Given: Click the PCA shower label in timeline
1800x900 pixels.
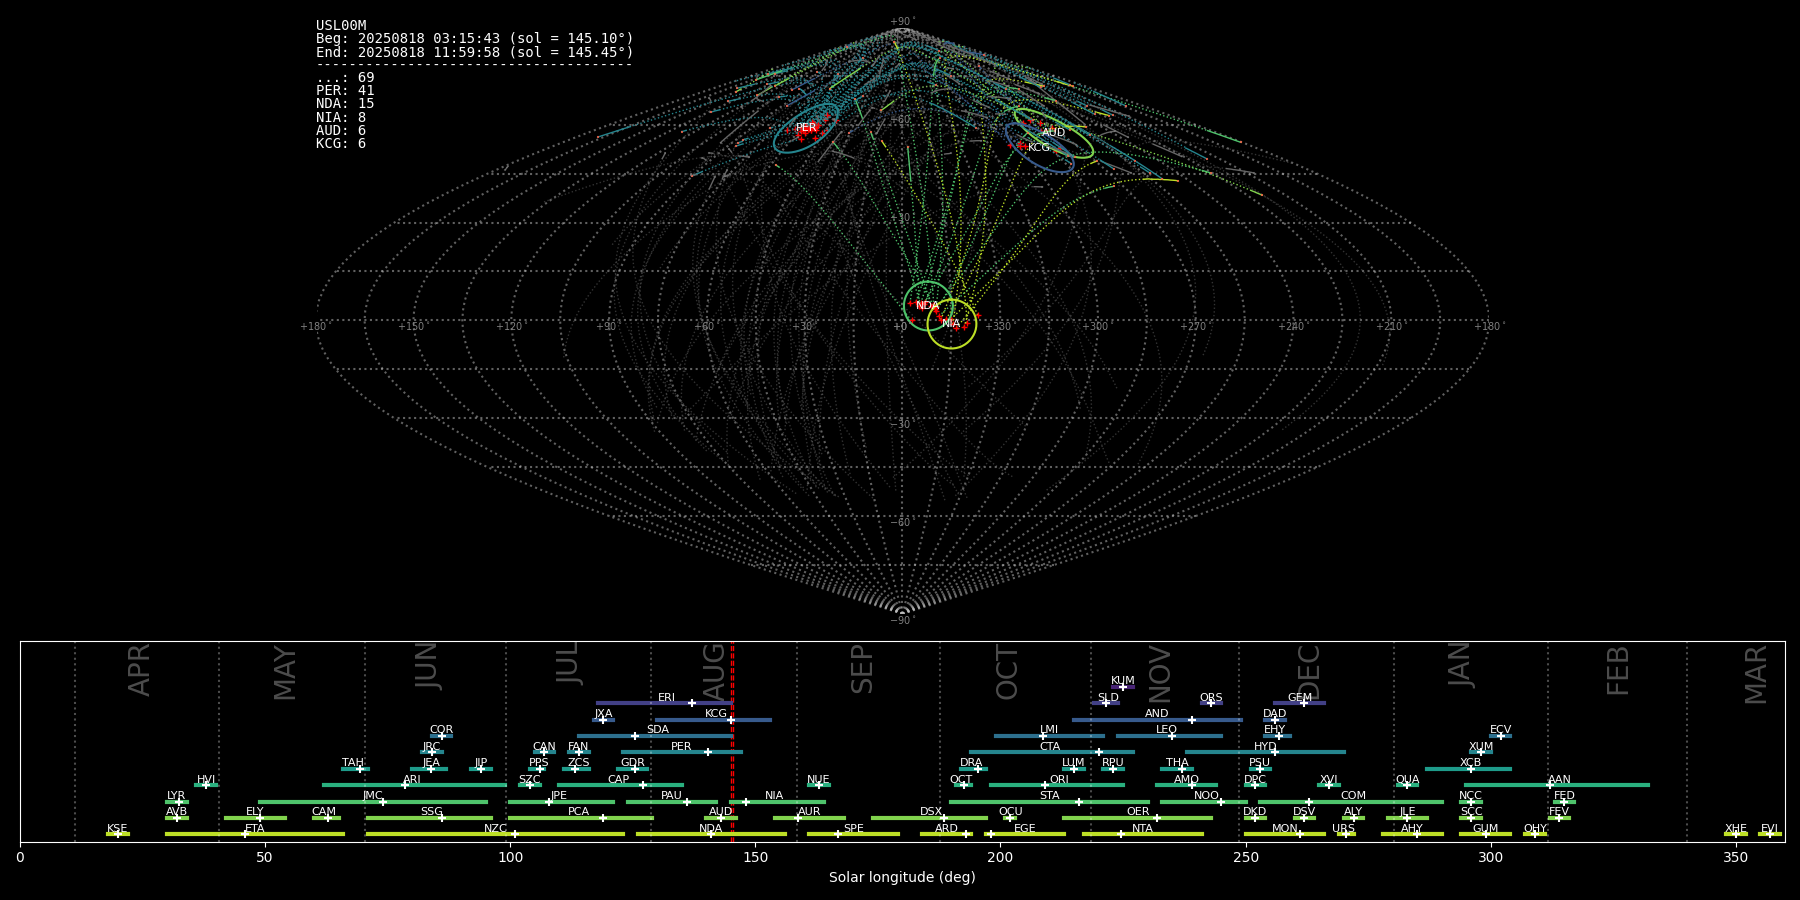Looking at the screenshot, I should [x=578, y=811].
